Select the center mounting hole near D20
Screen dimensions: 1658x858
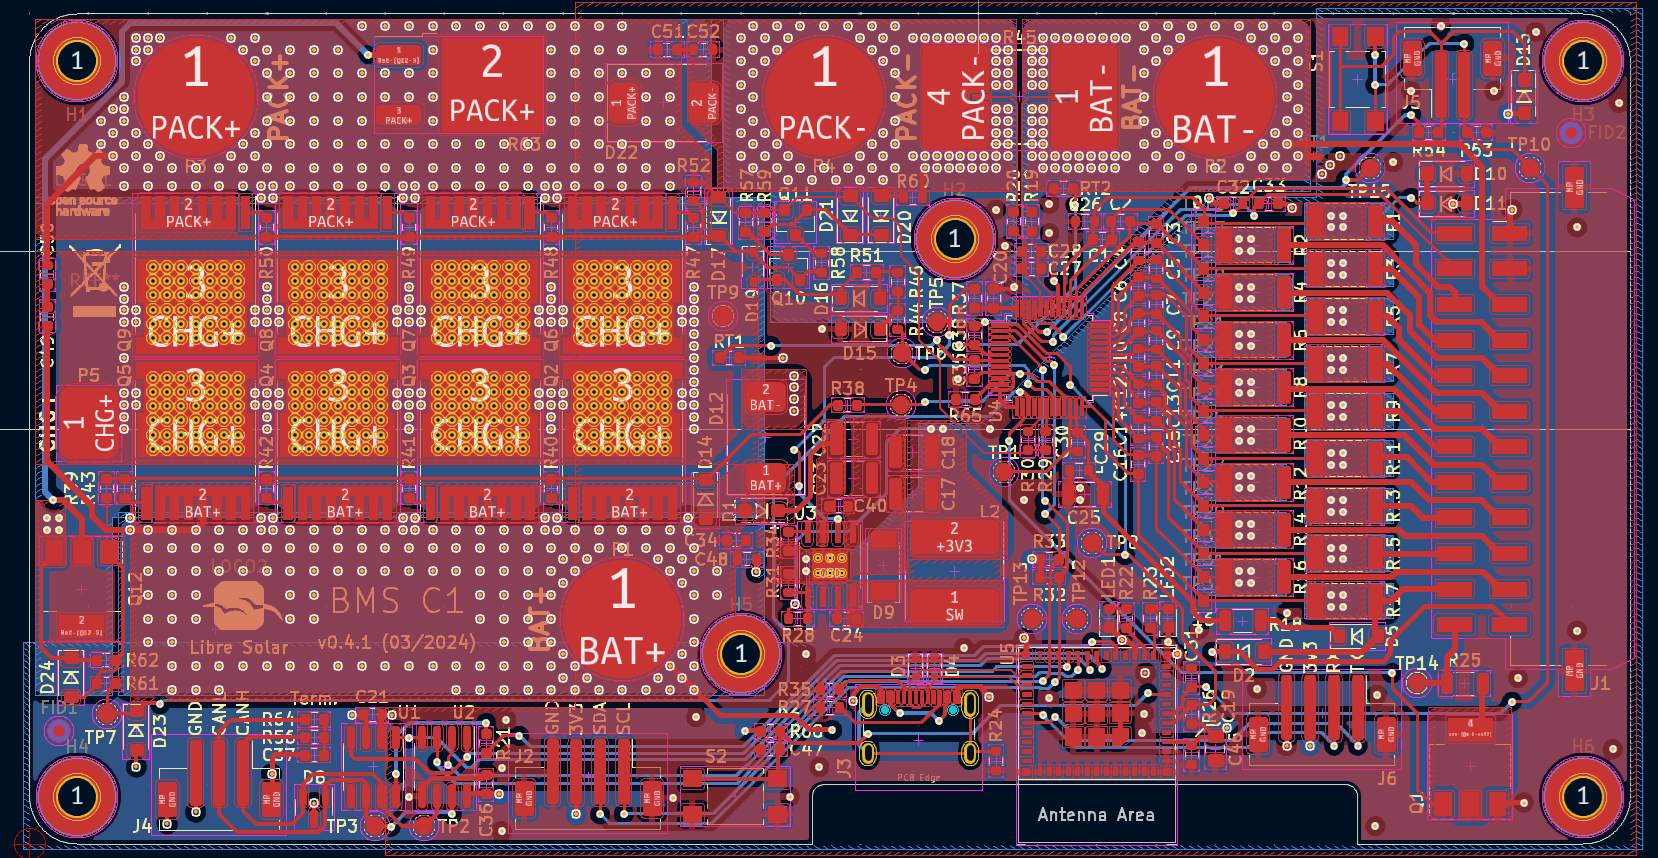[953, 238]
